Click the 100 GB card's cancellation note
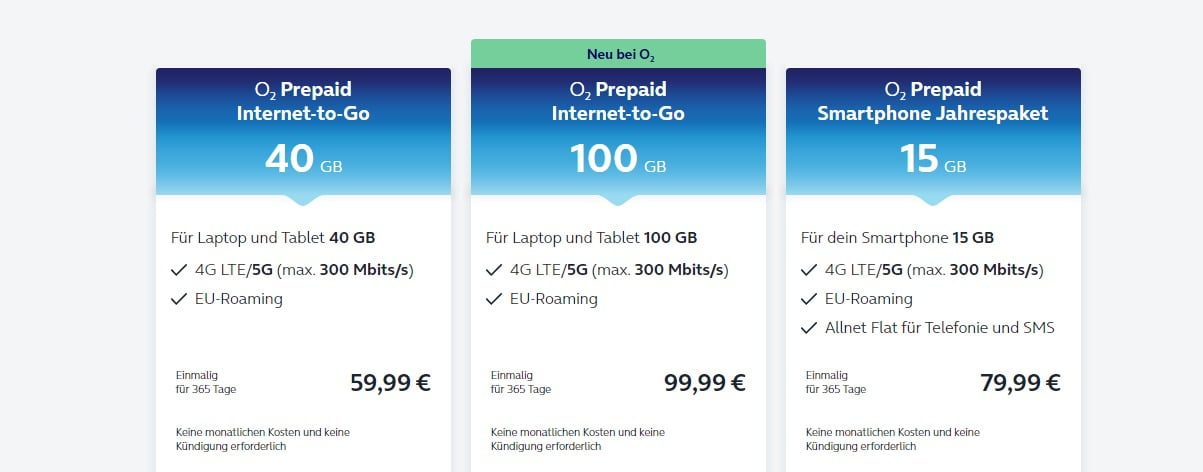The image size is (1203, 472). pos(578,439)
